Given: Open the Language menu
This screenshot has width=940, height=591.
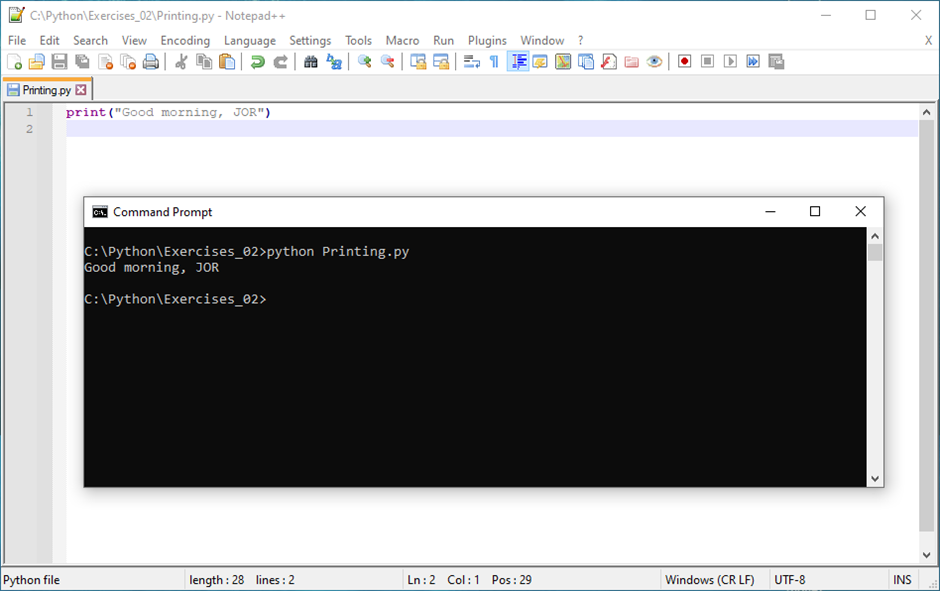Looking at the screenshot, I should [x=249, y=40].
